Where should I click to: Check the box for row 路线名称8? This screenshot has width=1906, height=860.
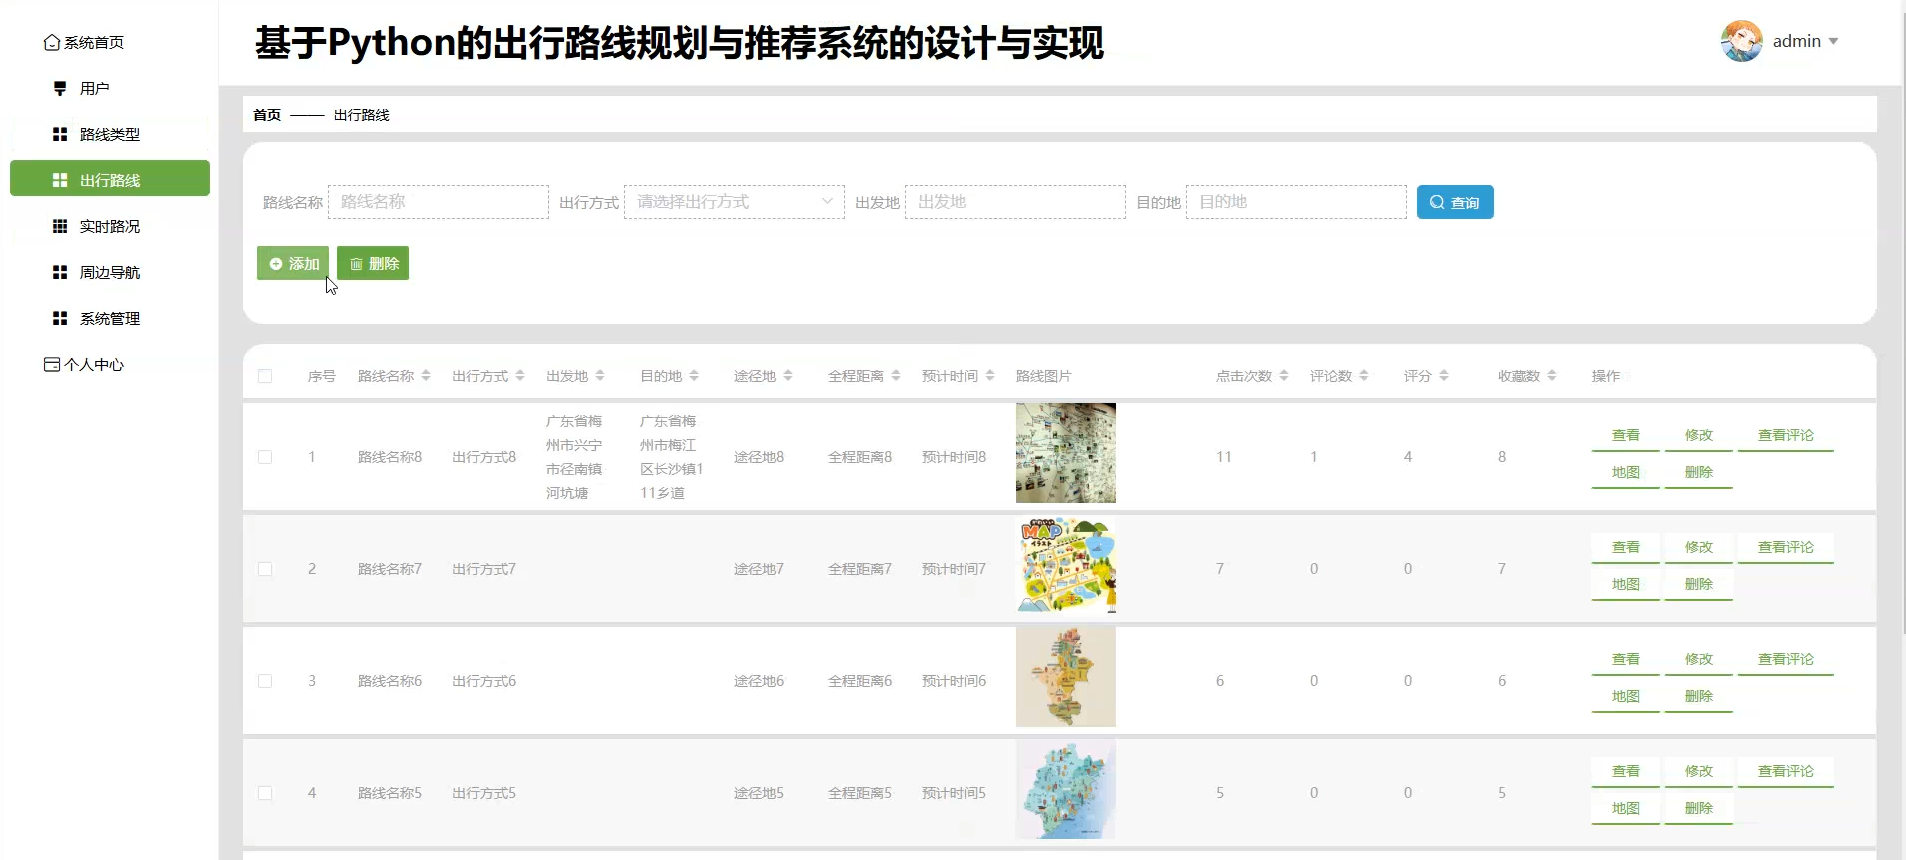coord(265,457)
